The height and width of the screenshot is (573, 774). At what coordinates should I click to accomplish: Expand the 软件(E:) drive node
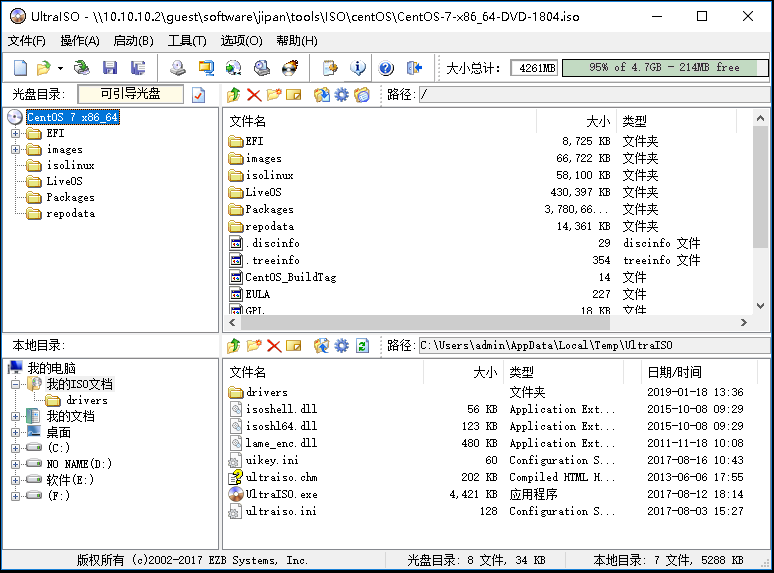(x=15, y=480)
